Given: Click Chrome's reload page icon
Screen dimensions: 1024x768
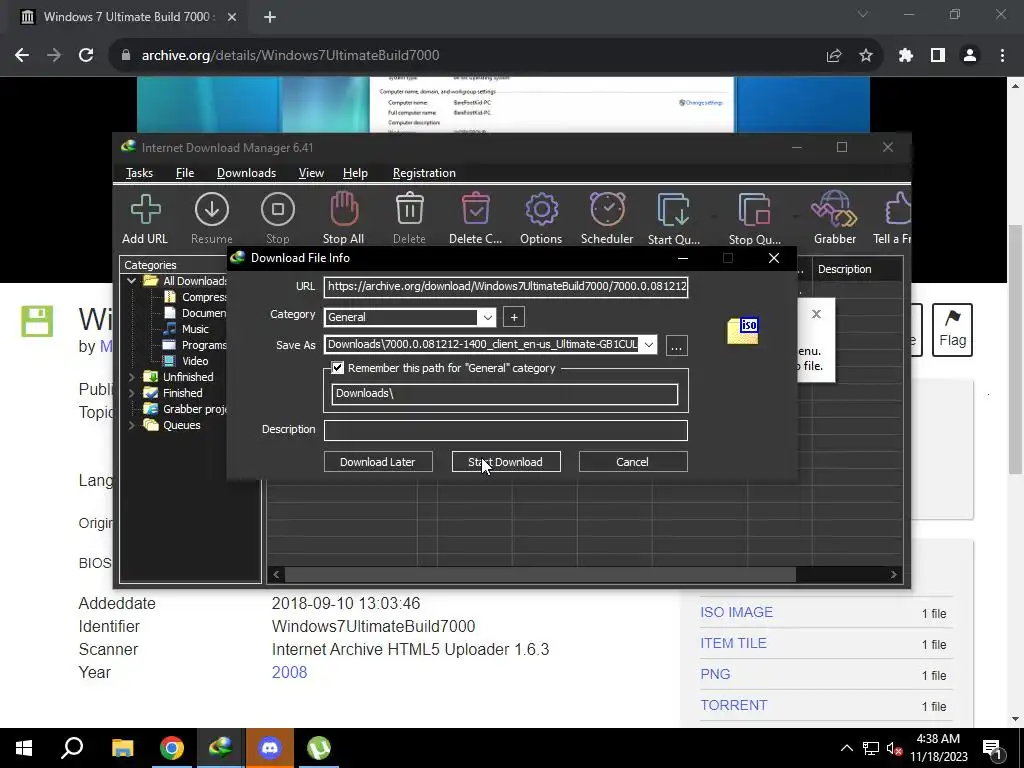Looking at the screenshot, I should click(86, 56).
